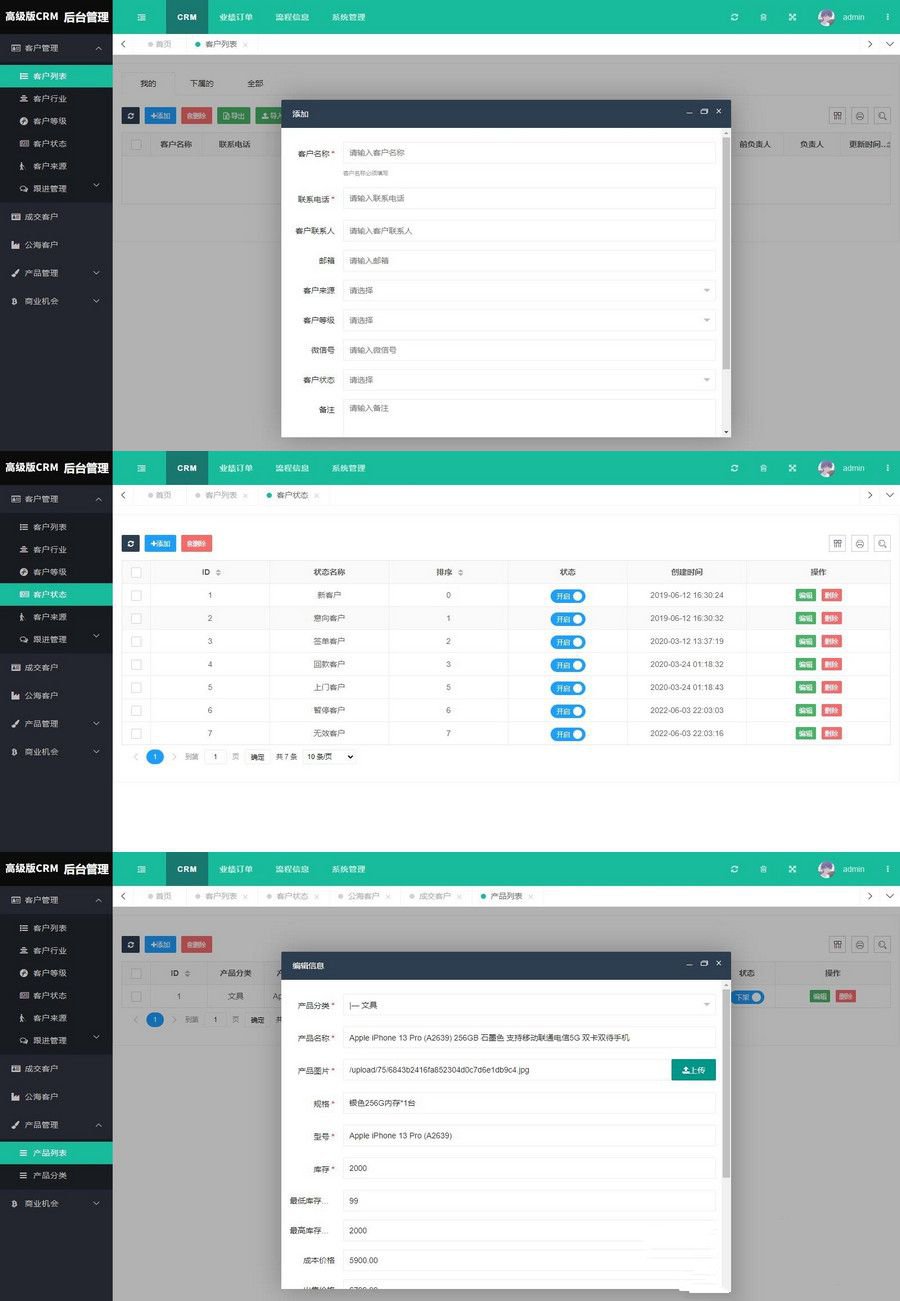Image resolution: width=900 pixels, height=1301 pixels.
Task: Click the 添加 button above the status list
Action: 160,543
